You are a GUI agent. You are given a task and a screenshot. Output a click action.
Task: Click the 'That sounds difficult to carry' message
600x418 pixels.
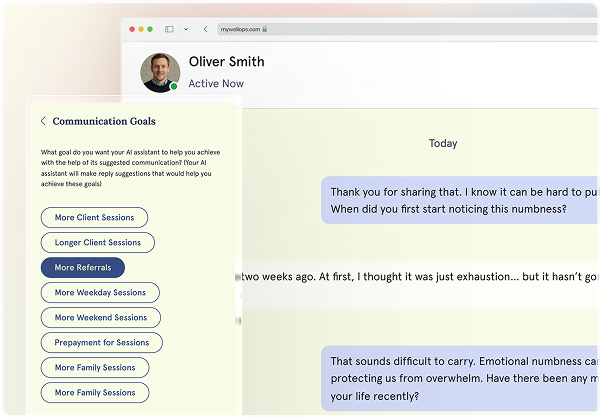461,378
